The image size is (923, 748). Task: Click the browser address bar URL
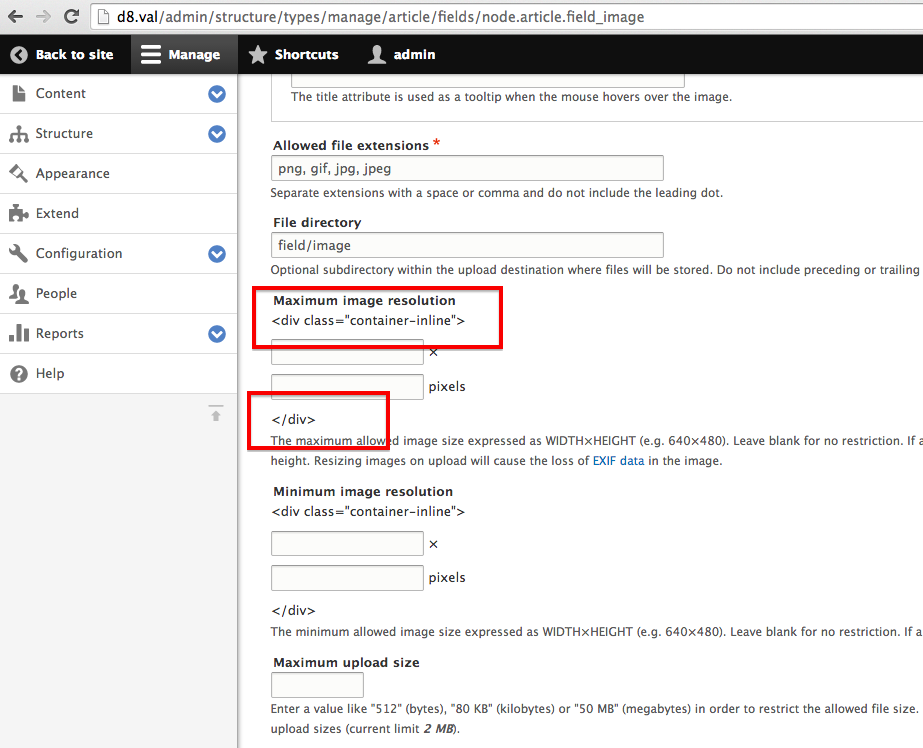pyautogui.click(x=380, y=16)
